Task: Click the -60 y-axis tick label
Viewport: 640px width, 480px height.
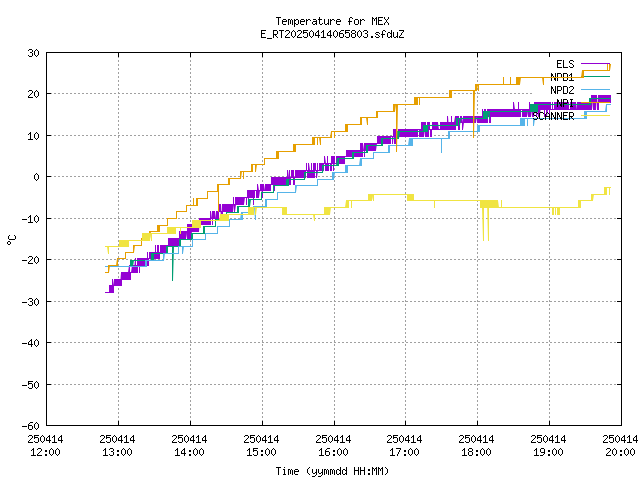Action: pyautogui.click(x=30, y=426)
